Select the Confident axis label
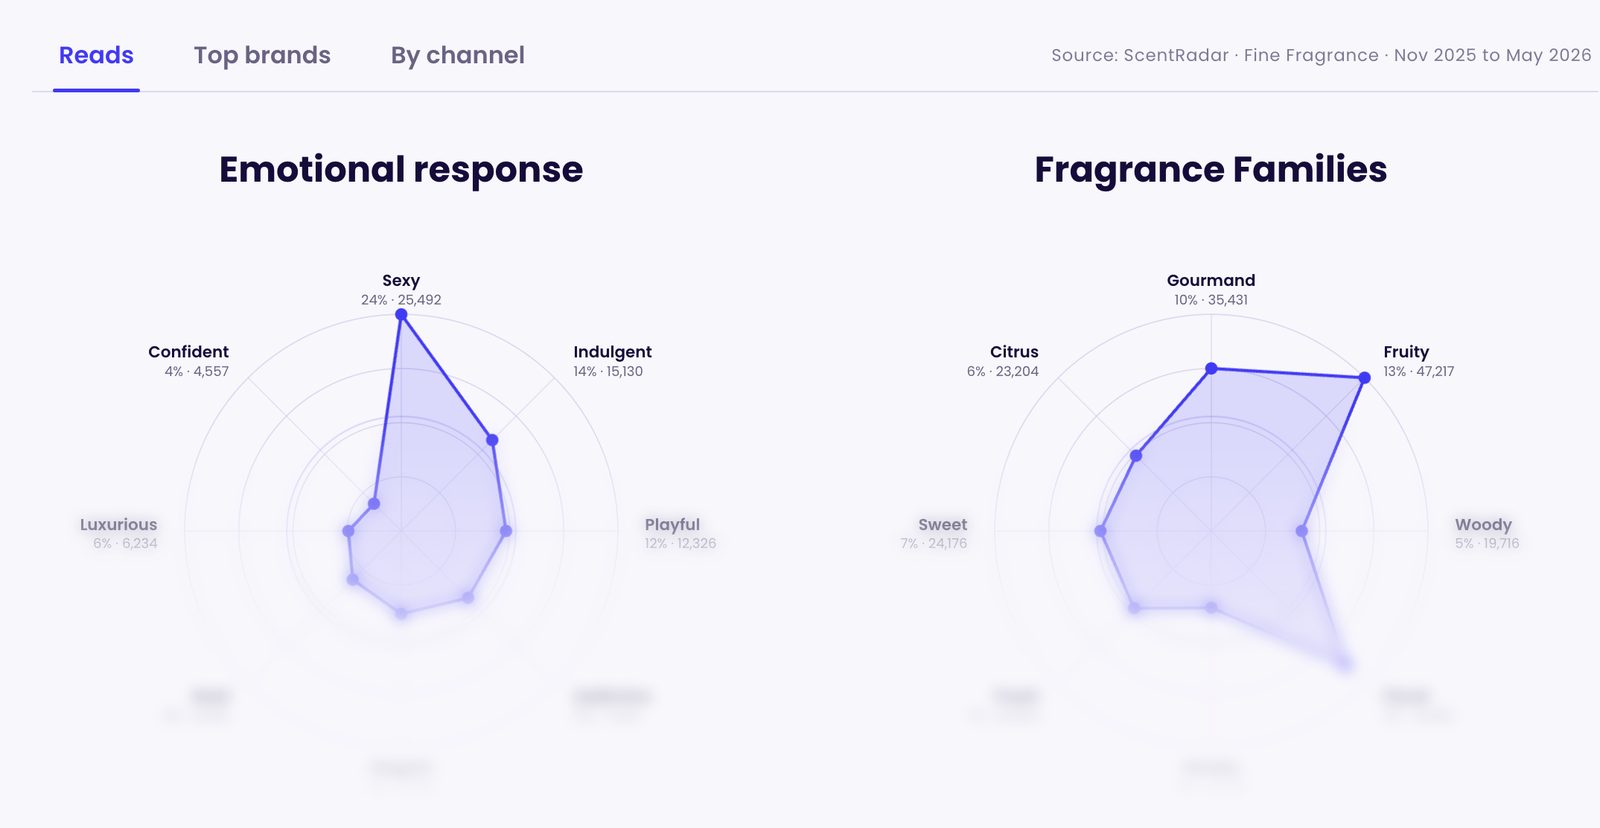This screenshot has height=828, width=1600. tap(188, 352)
